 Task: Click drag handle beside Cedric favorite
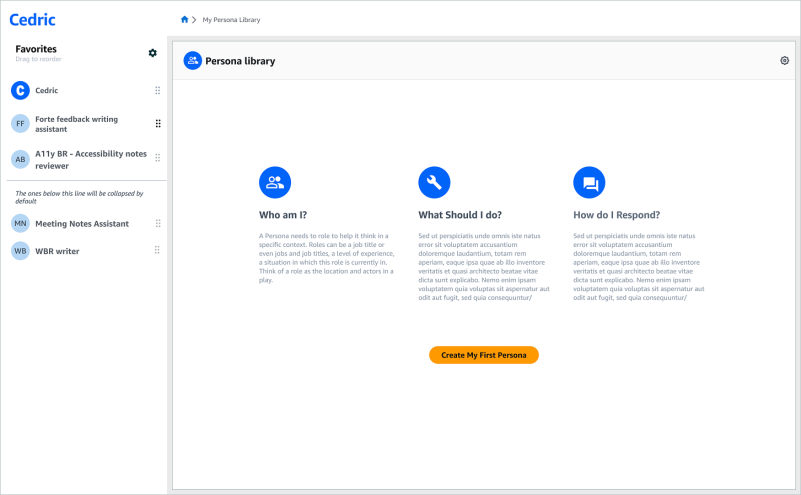click(157, 91)
